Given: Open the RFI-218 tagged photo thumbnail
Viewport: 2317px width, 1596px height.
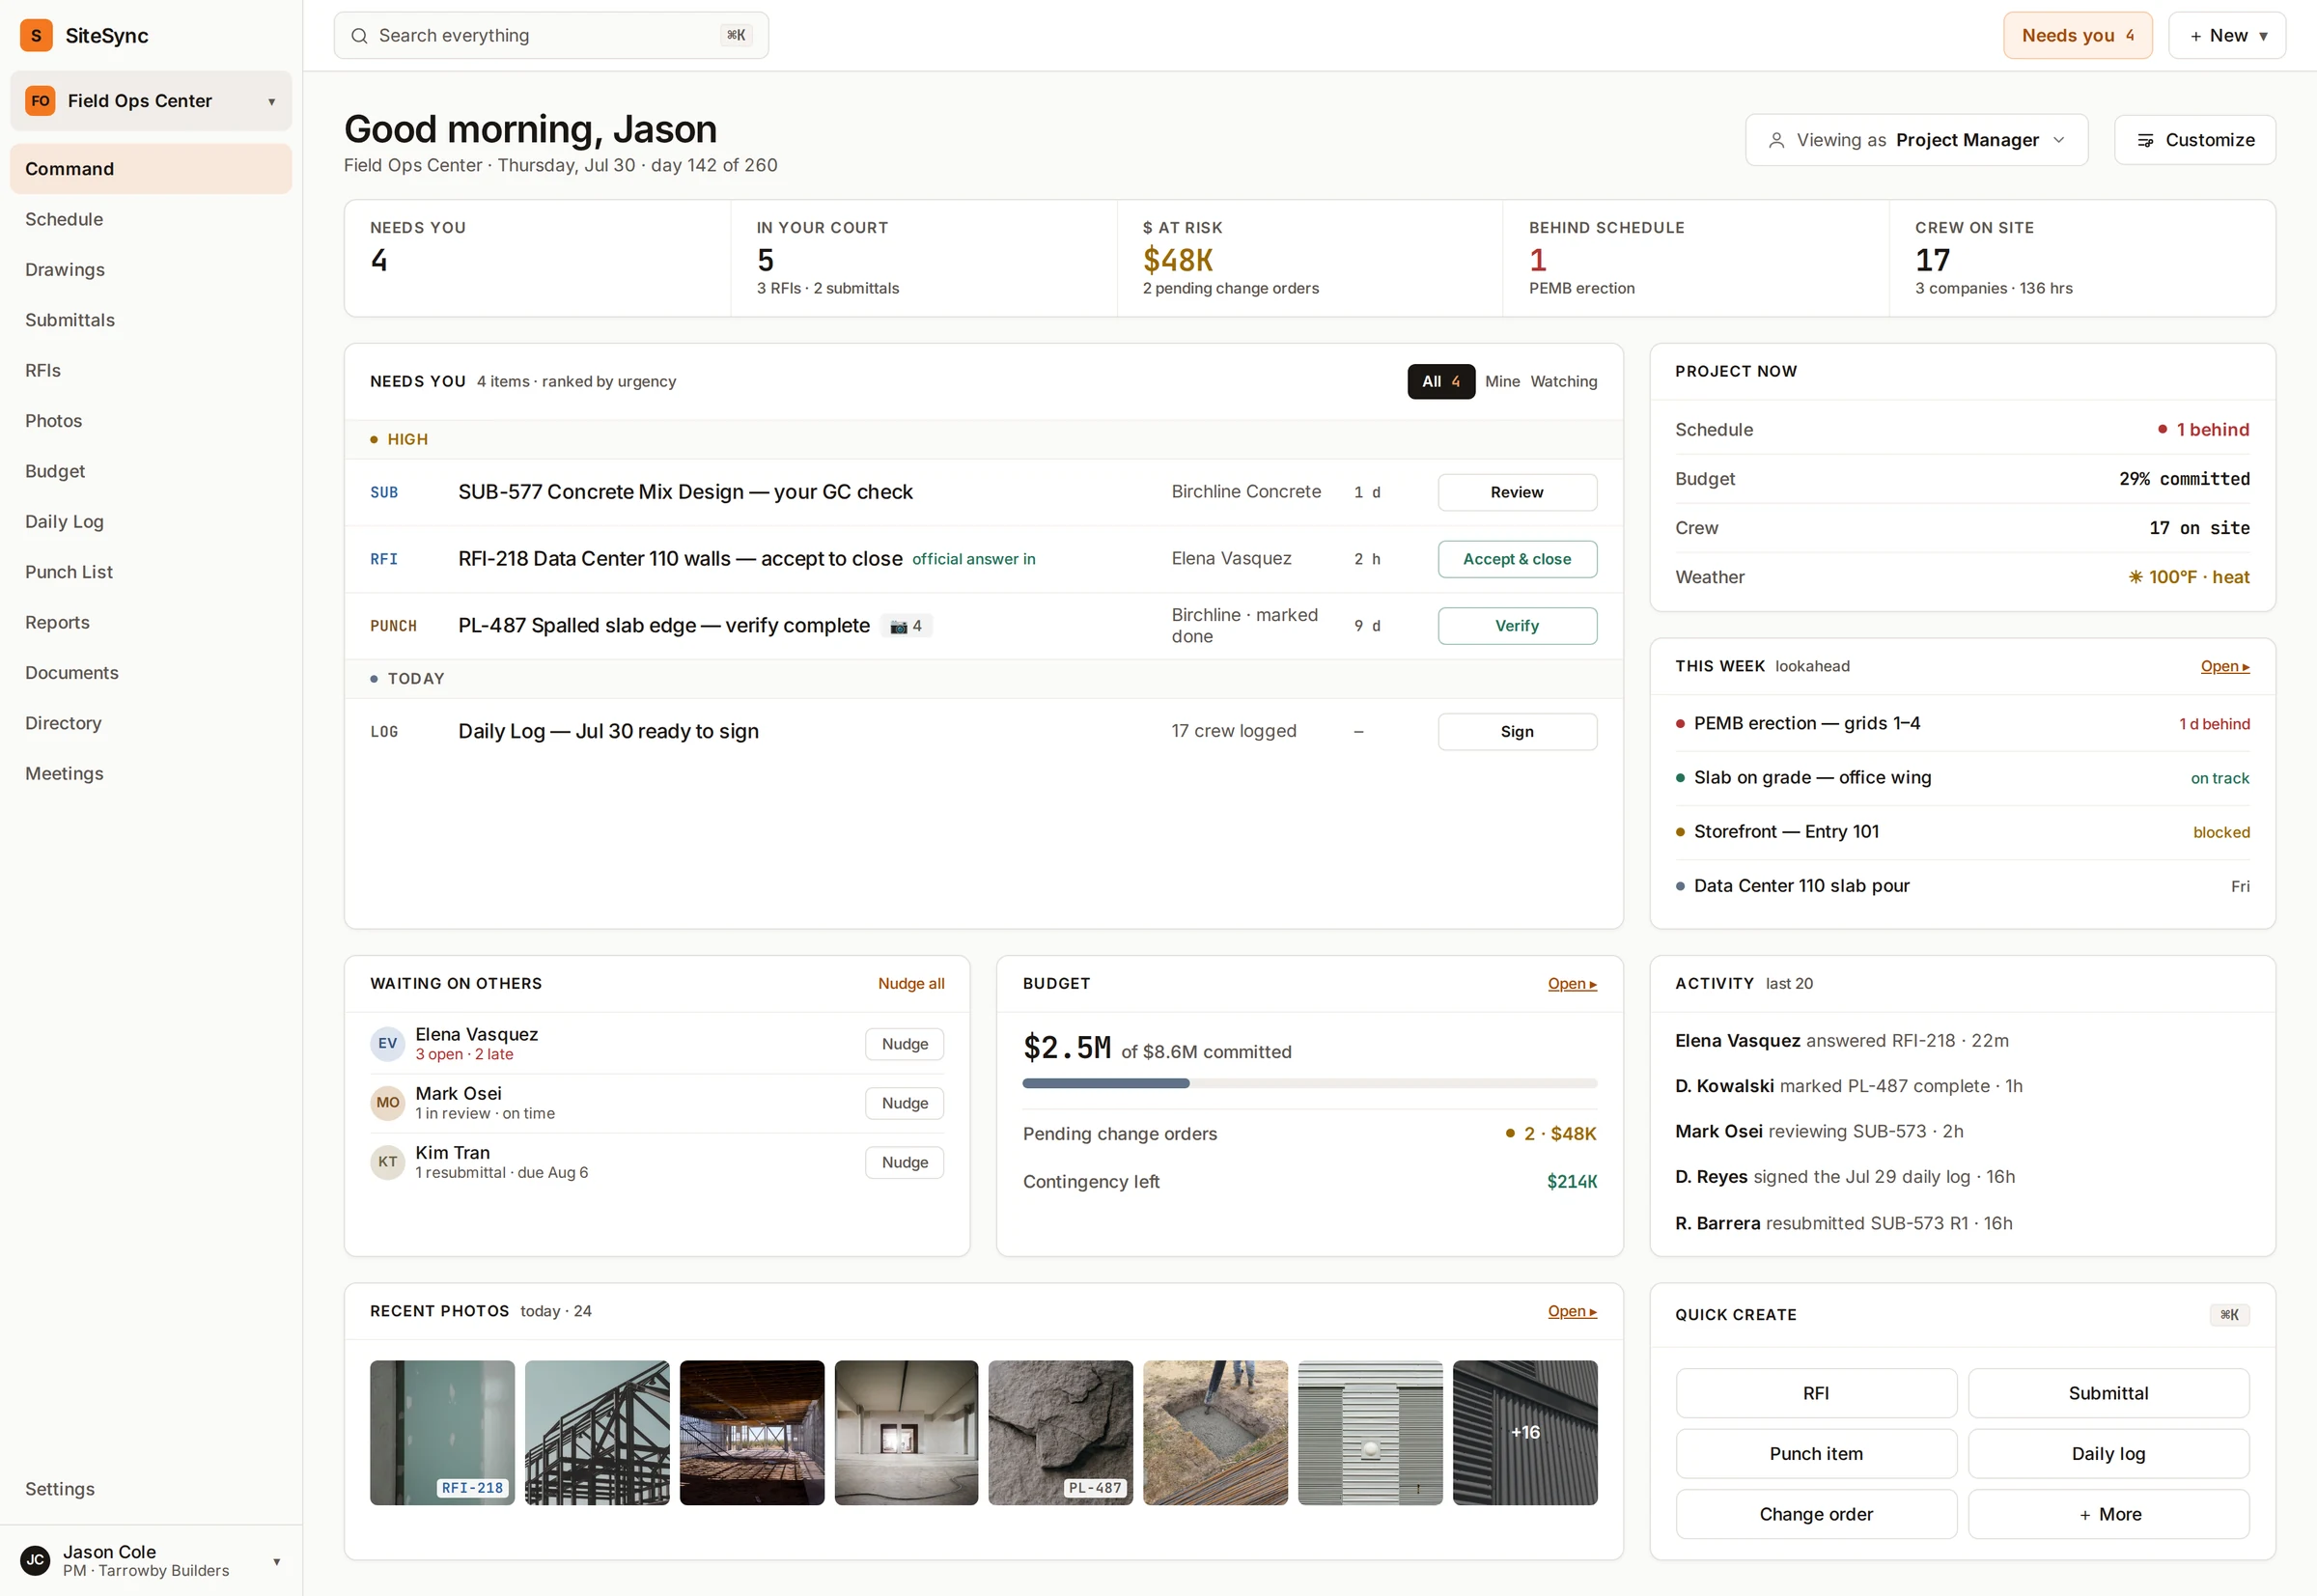Looking at the screenshot, I should [x=442, y=1432].
